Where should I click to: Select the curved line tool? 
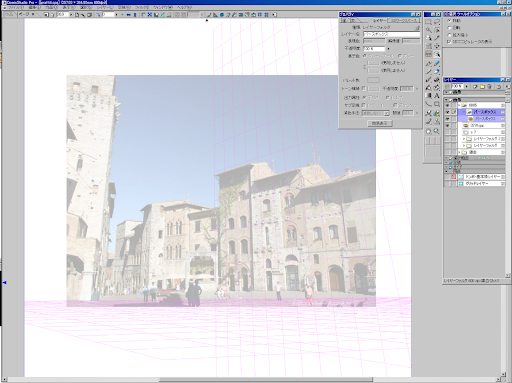(428, 104)
